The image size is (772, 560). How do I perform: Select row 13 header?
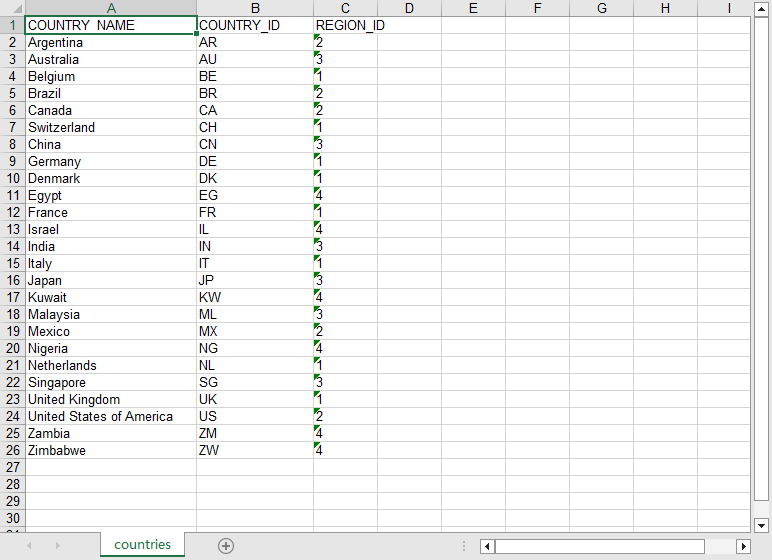(x=12, y=229)
